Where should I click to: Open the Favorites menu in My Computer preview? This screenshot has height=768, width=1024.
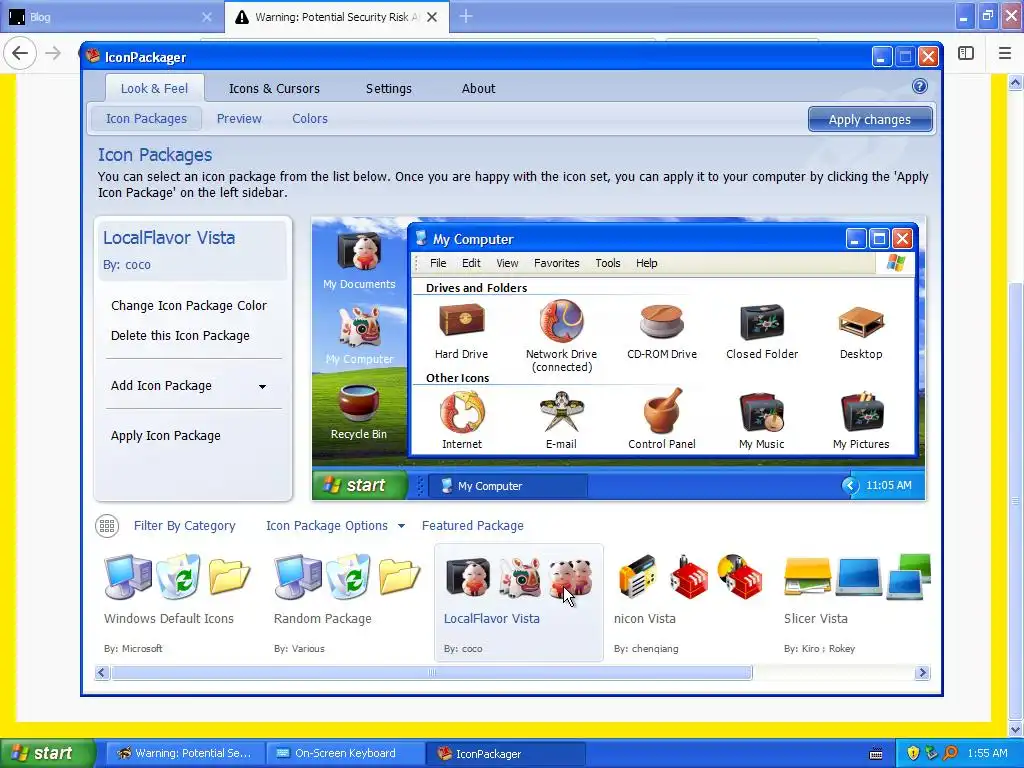[556, 263]
